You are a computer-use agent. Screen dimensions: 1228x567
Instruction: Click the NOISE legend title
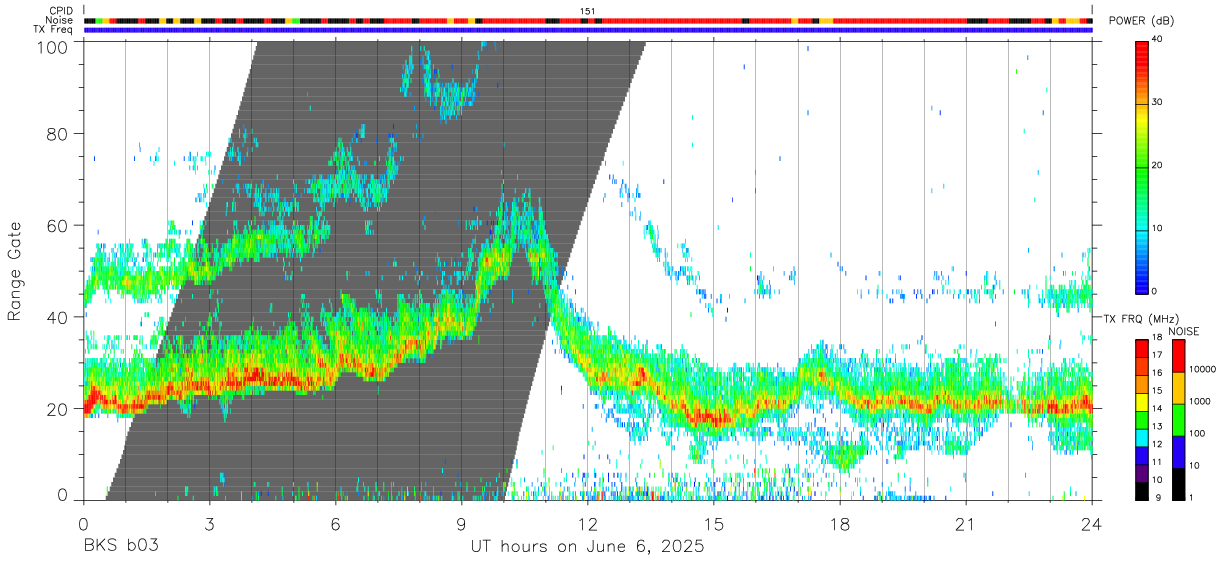(x=1185, y=331)
